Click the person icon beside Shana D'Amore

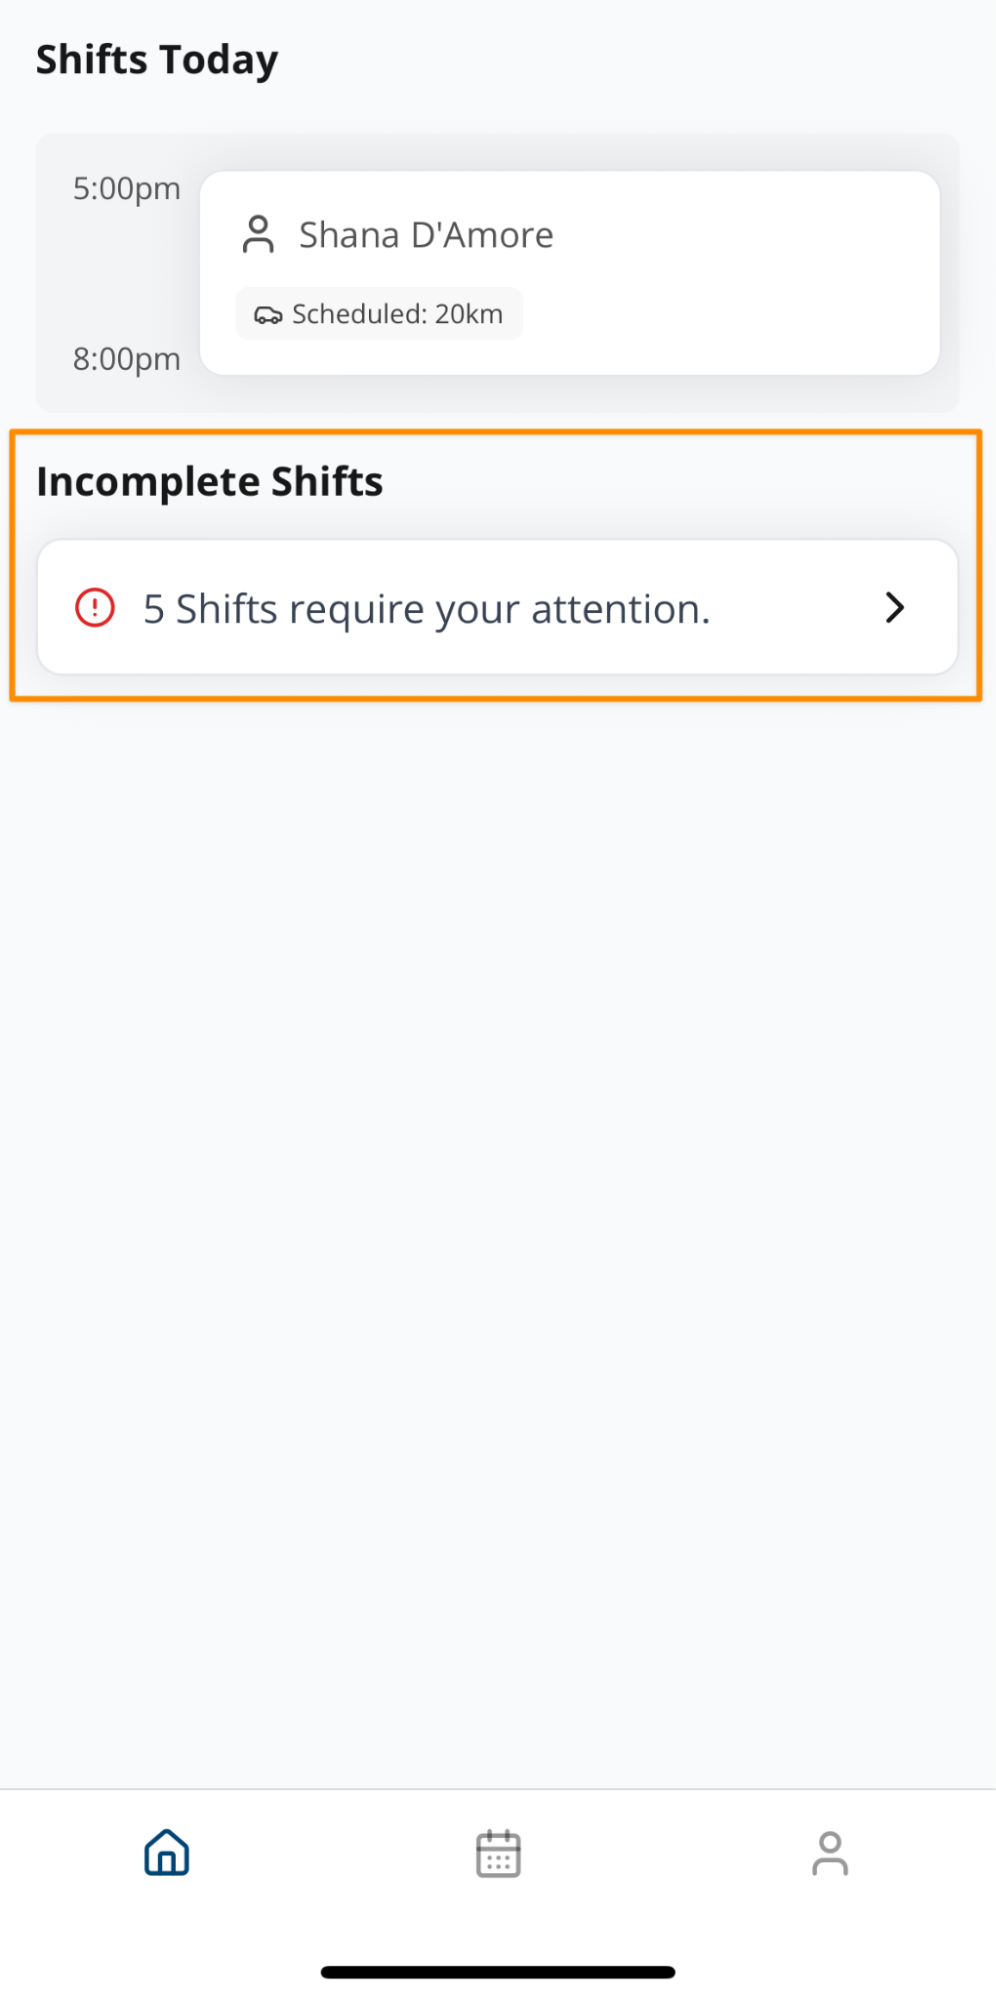pos(258,235)
